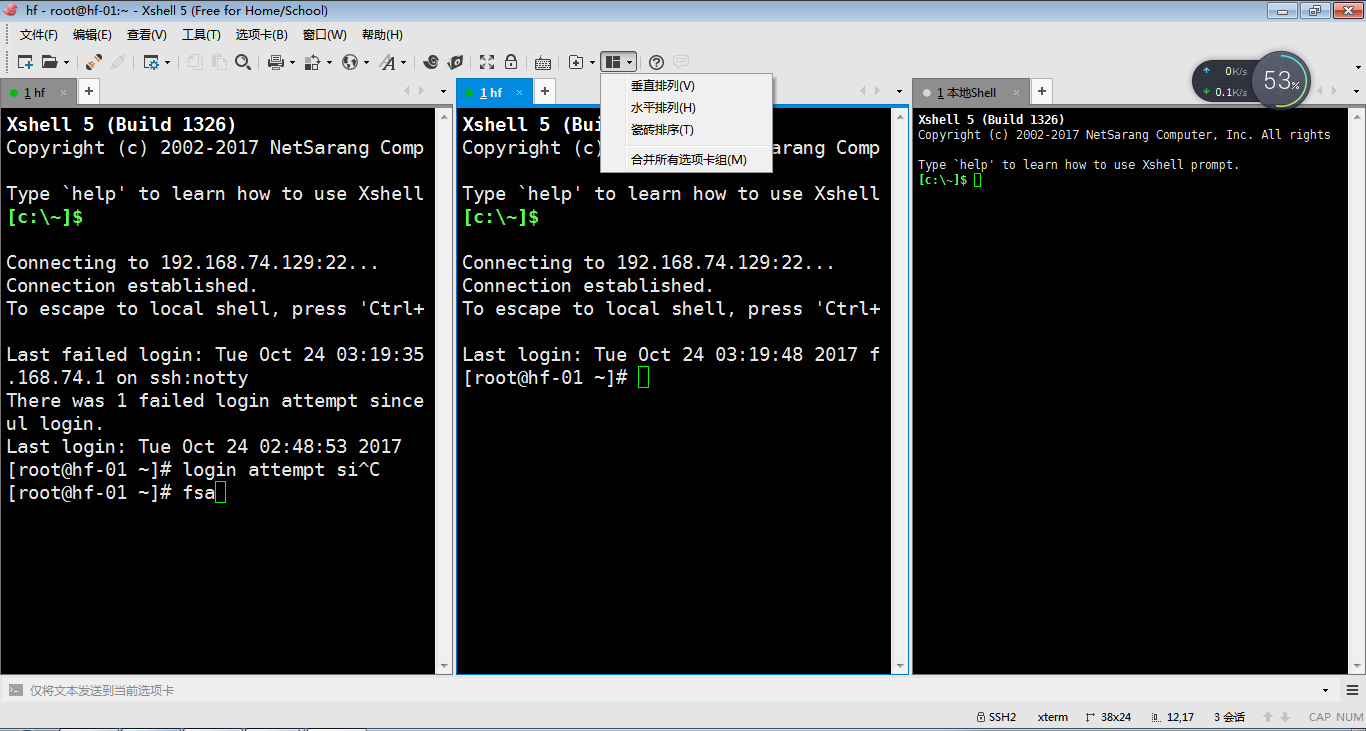Launch Xagent with the key icon
Viewport: 1366px width, 731px height.
(455, 62)
